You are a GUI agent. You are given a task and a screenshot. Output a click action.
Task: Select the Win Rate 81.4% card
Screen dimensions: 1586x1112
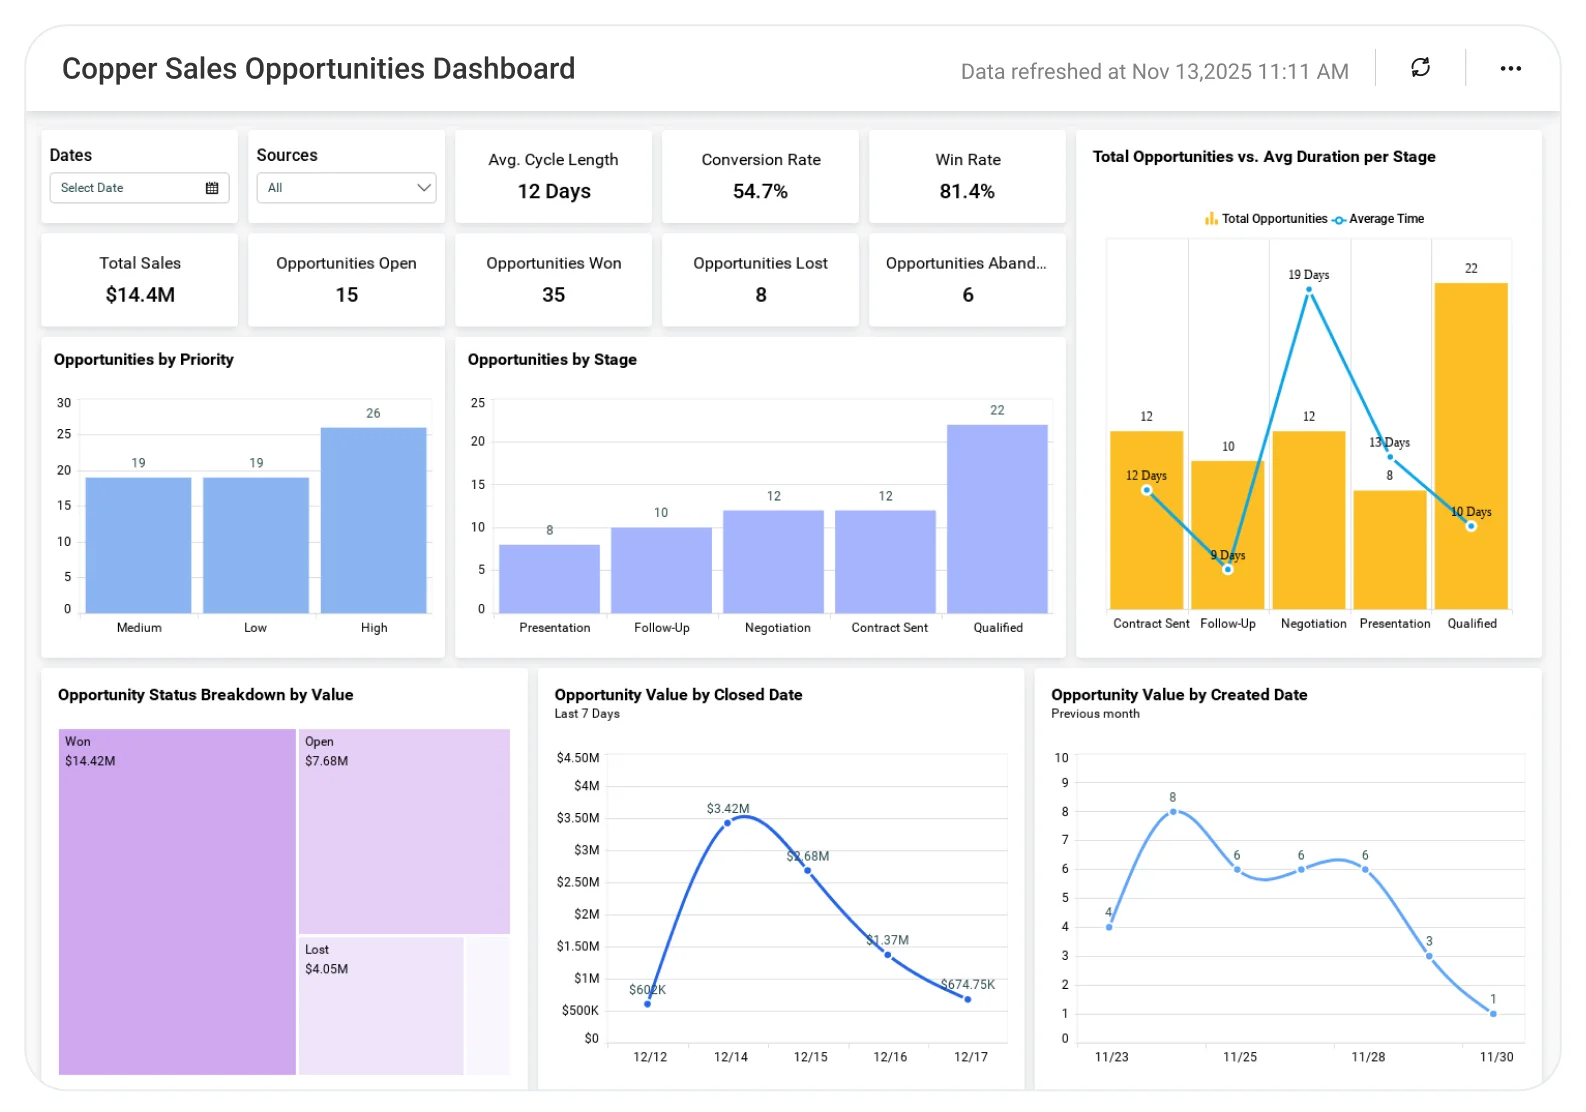(x=967, y=177)
